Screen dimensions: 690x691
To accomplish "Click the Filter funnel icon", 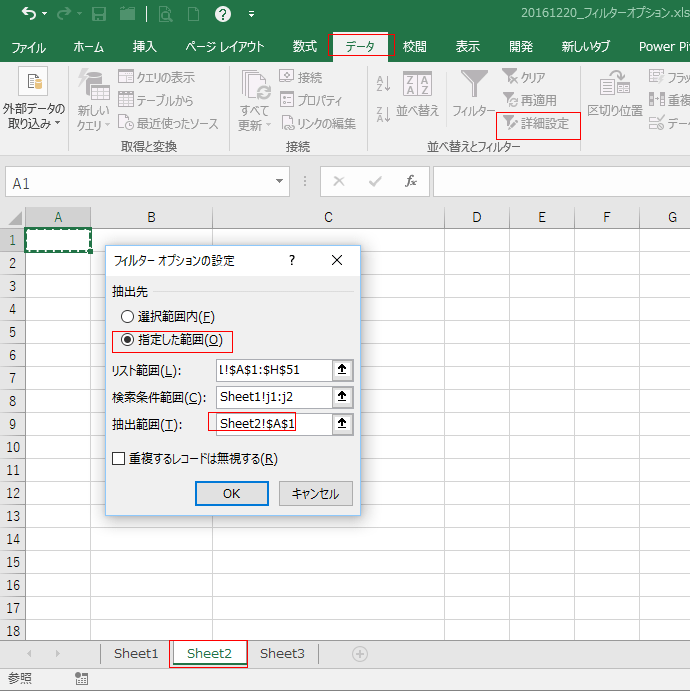I will pos(473,84).
